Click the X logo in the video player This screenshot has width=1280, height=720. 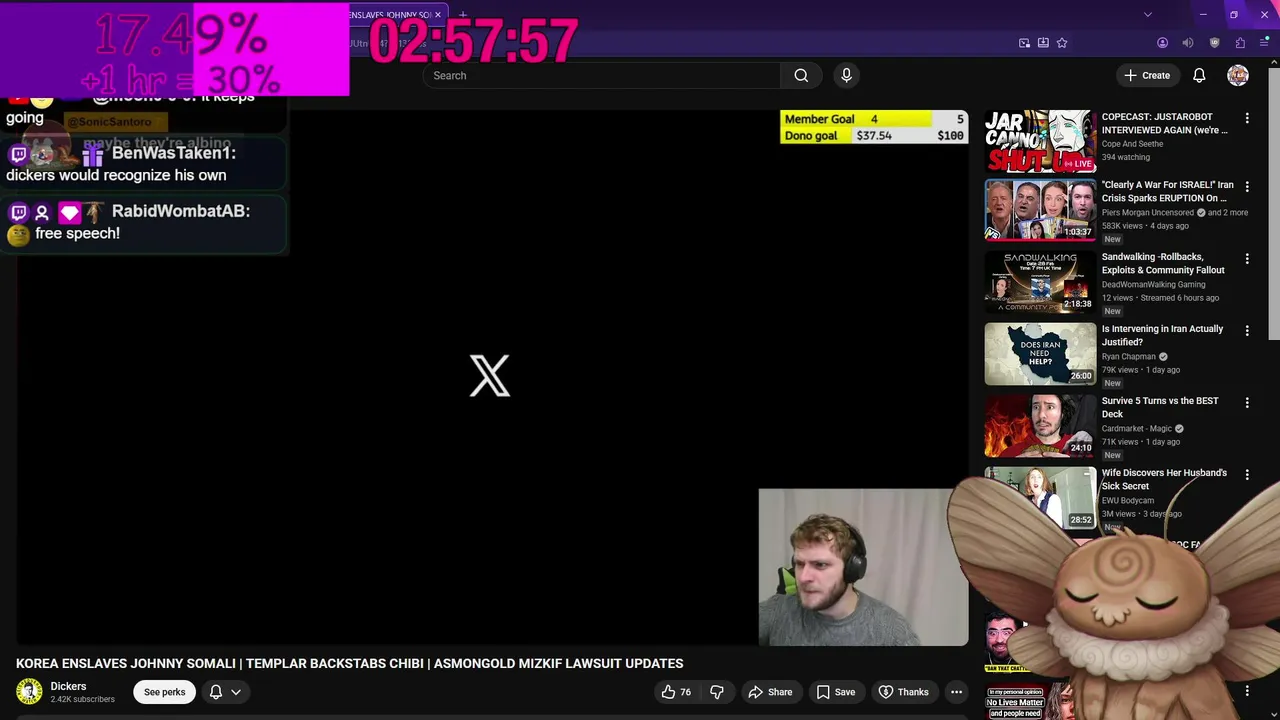490,376
